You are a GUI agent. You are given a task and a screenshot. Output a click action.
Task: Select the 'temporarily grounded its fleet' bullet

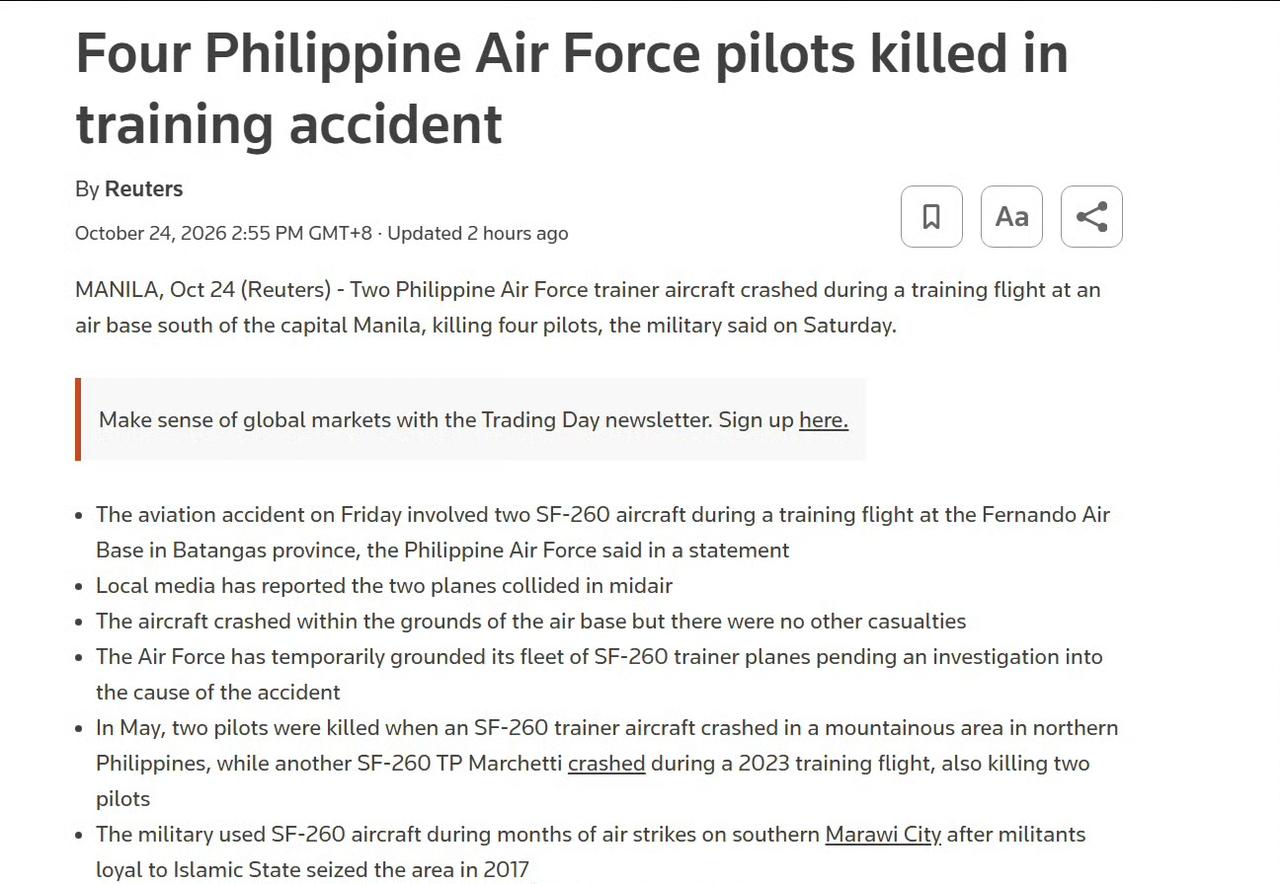(x=599, y=674)
